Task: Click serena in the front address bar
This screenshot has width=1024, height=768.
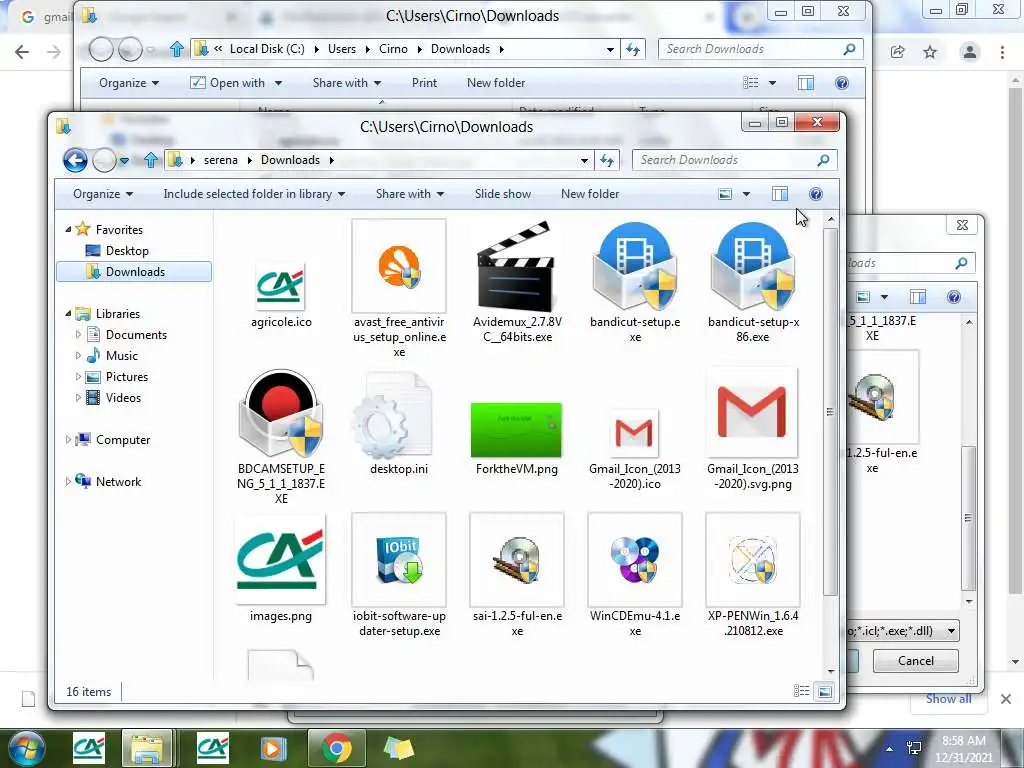Action: (221, 160)
